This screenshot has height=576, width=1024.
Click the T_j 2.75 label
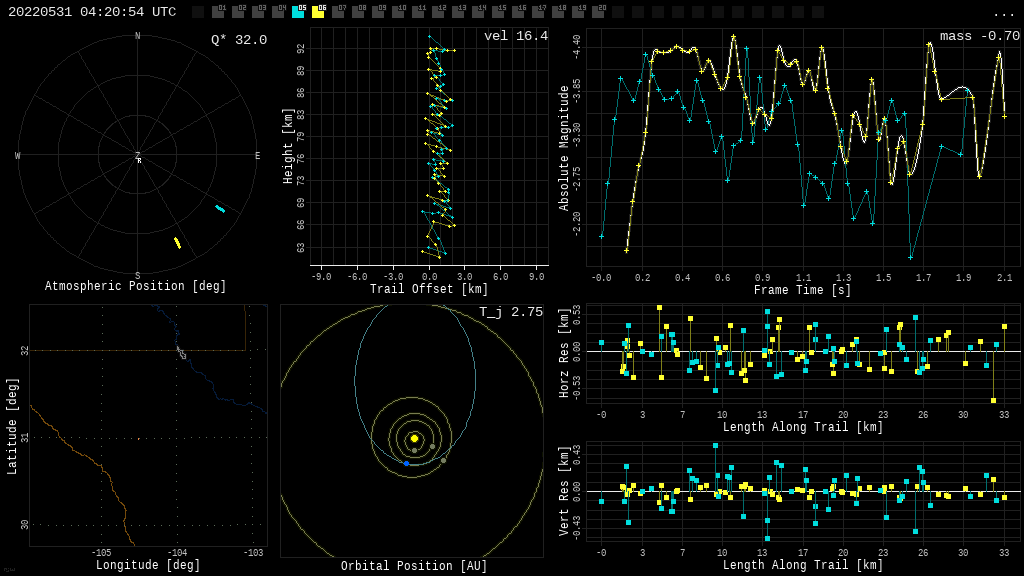tap(510, 312)
